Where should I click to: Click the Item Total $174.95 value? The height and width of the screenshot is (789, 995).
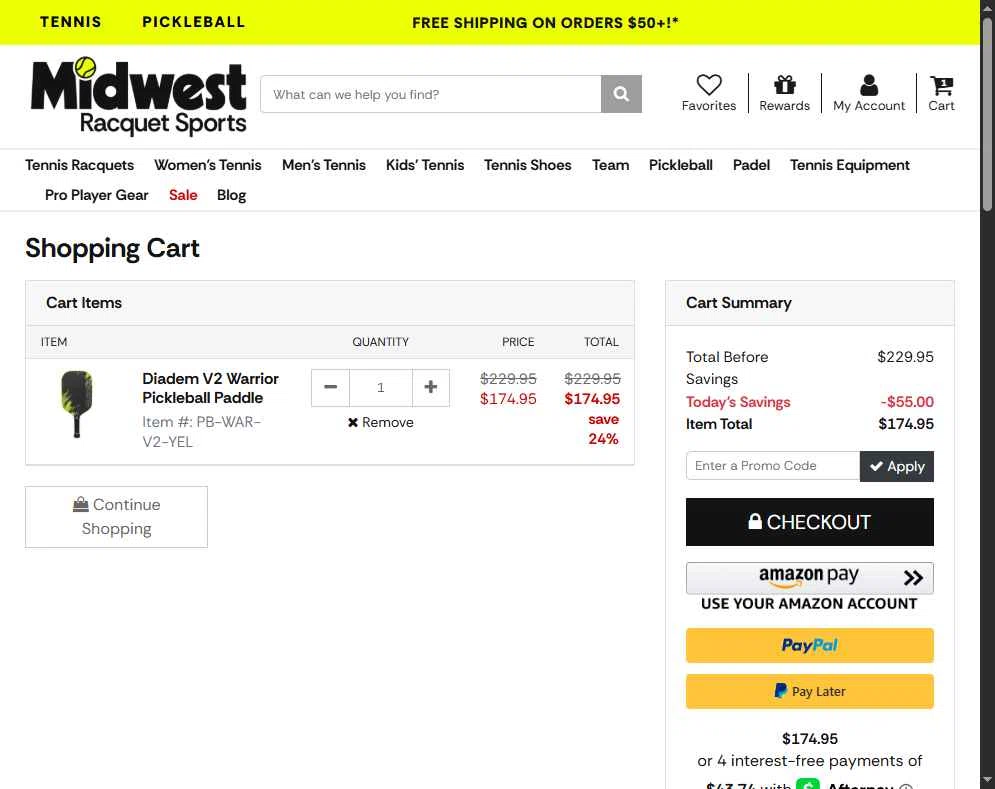(906, 424)
